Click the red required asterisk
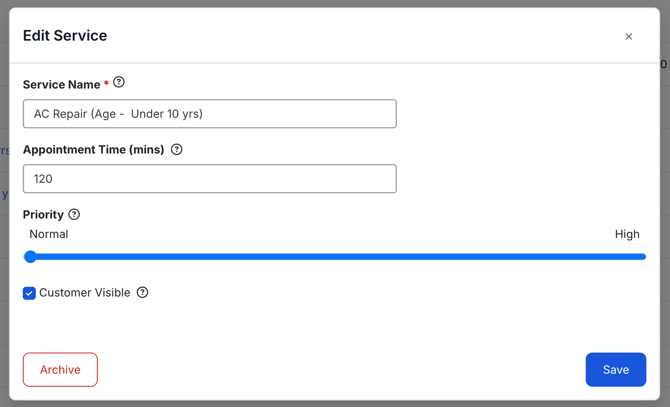The width and height of the screenshot is (670, 407). click(x=106, y=82)
